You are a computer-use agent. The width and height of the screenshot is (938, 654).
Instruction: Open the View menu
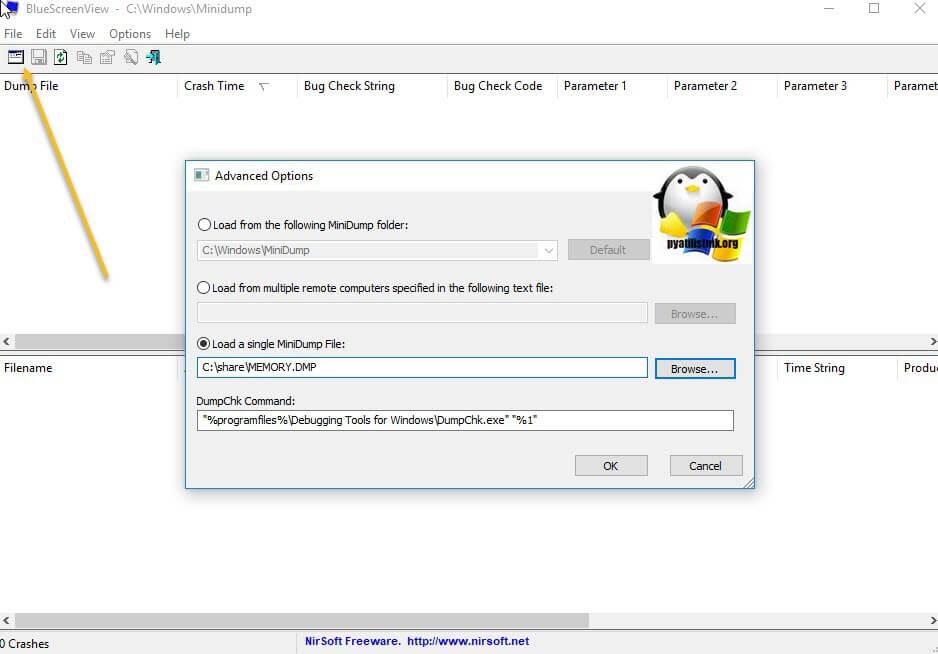pyautogui.click(x=82, y=34)
